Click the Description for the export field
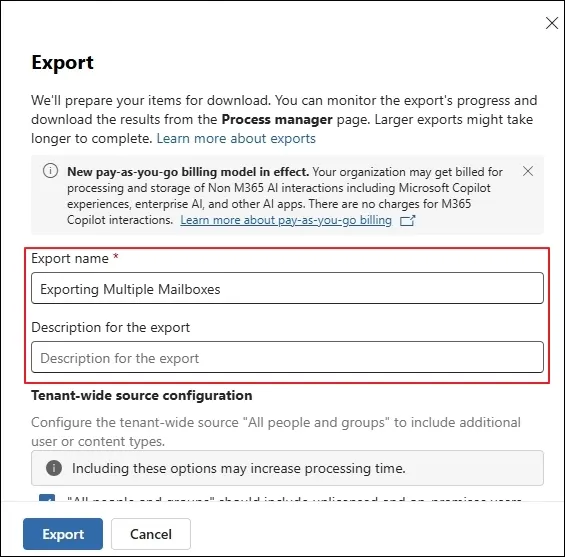Viewport: 565px width, 557px height. click(287, 357)
